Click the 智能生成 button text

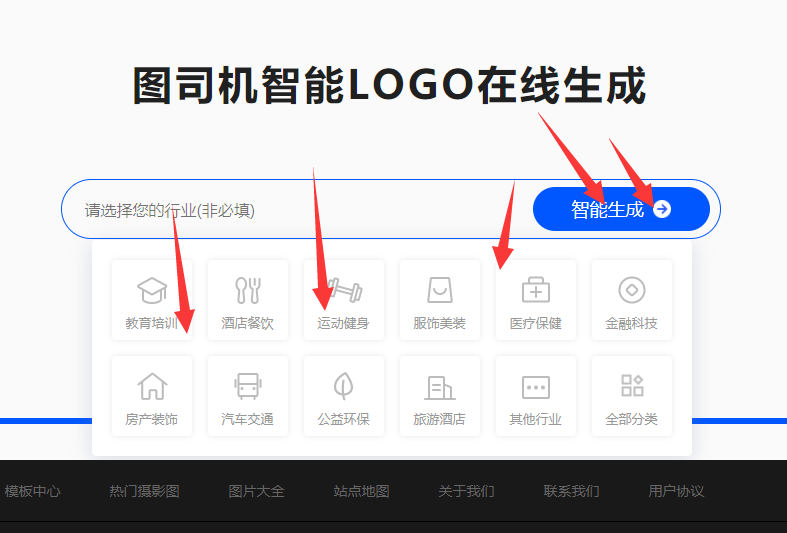point(607,209)
